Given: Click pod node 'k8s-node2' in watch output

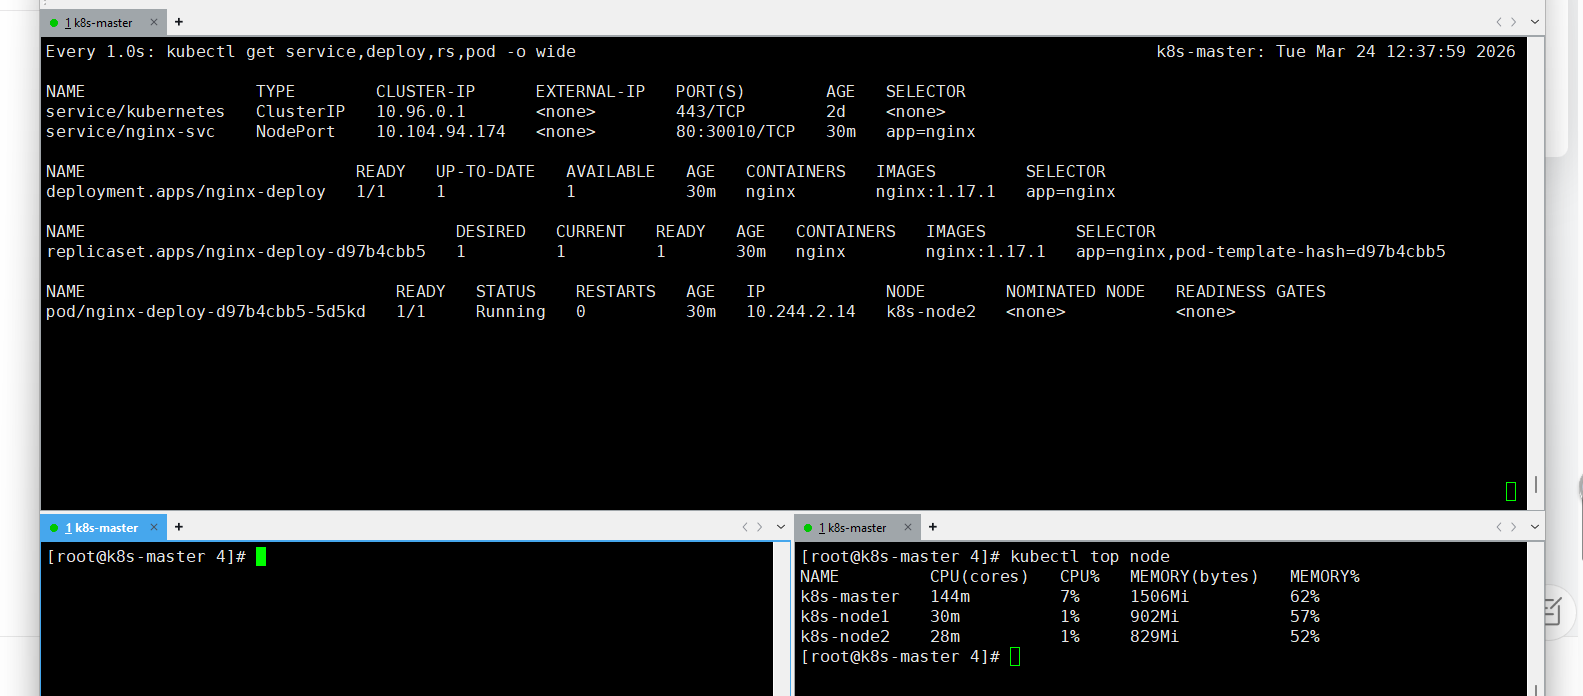Looking at the screenshot, I should 931,312.
